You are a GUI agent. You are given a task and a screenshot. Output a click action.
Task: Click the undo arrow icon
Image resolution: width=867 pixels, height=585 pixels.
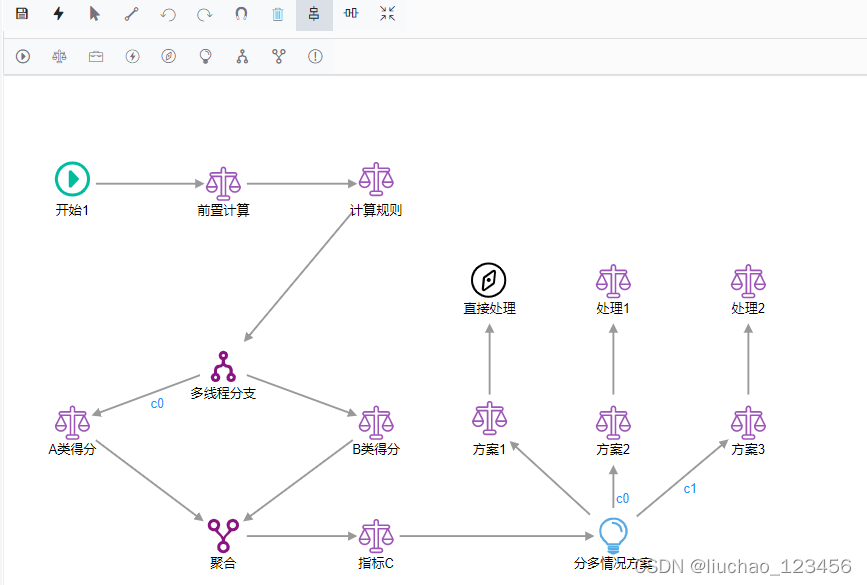(x=168, y=14)
